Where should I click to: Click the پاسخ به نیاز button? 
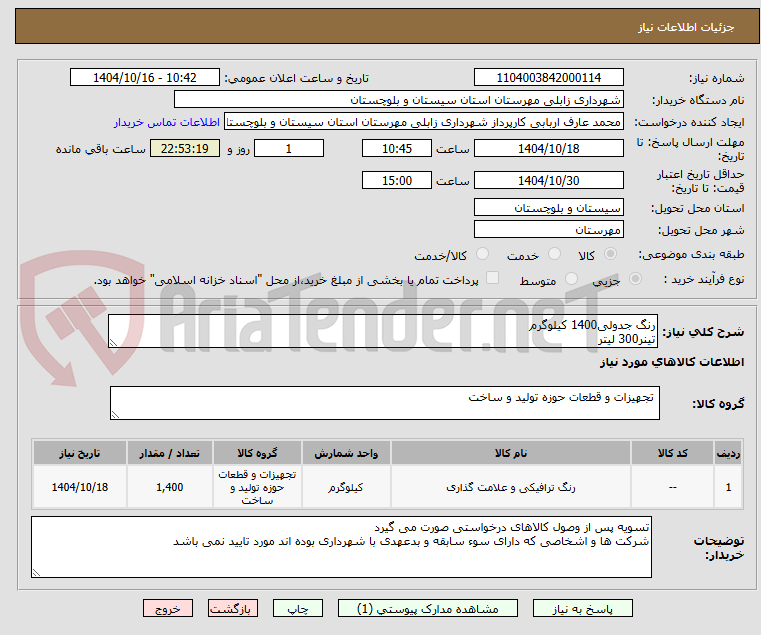tap(582, 608)
